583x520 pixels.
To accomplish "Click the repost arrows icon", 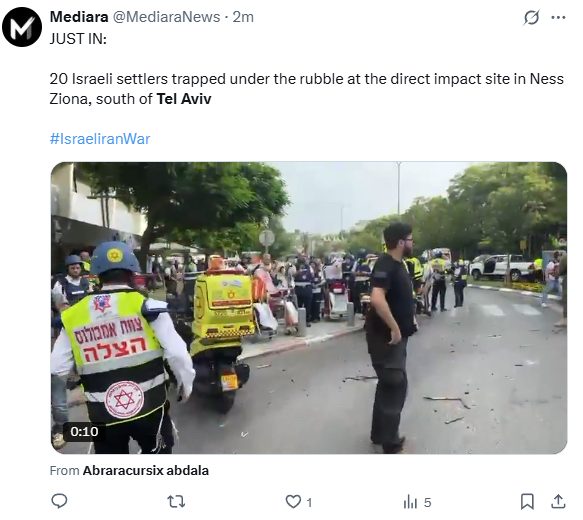I will pos(176,502).
